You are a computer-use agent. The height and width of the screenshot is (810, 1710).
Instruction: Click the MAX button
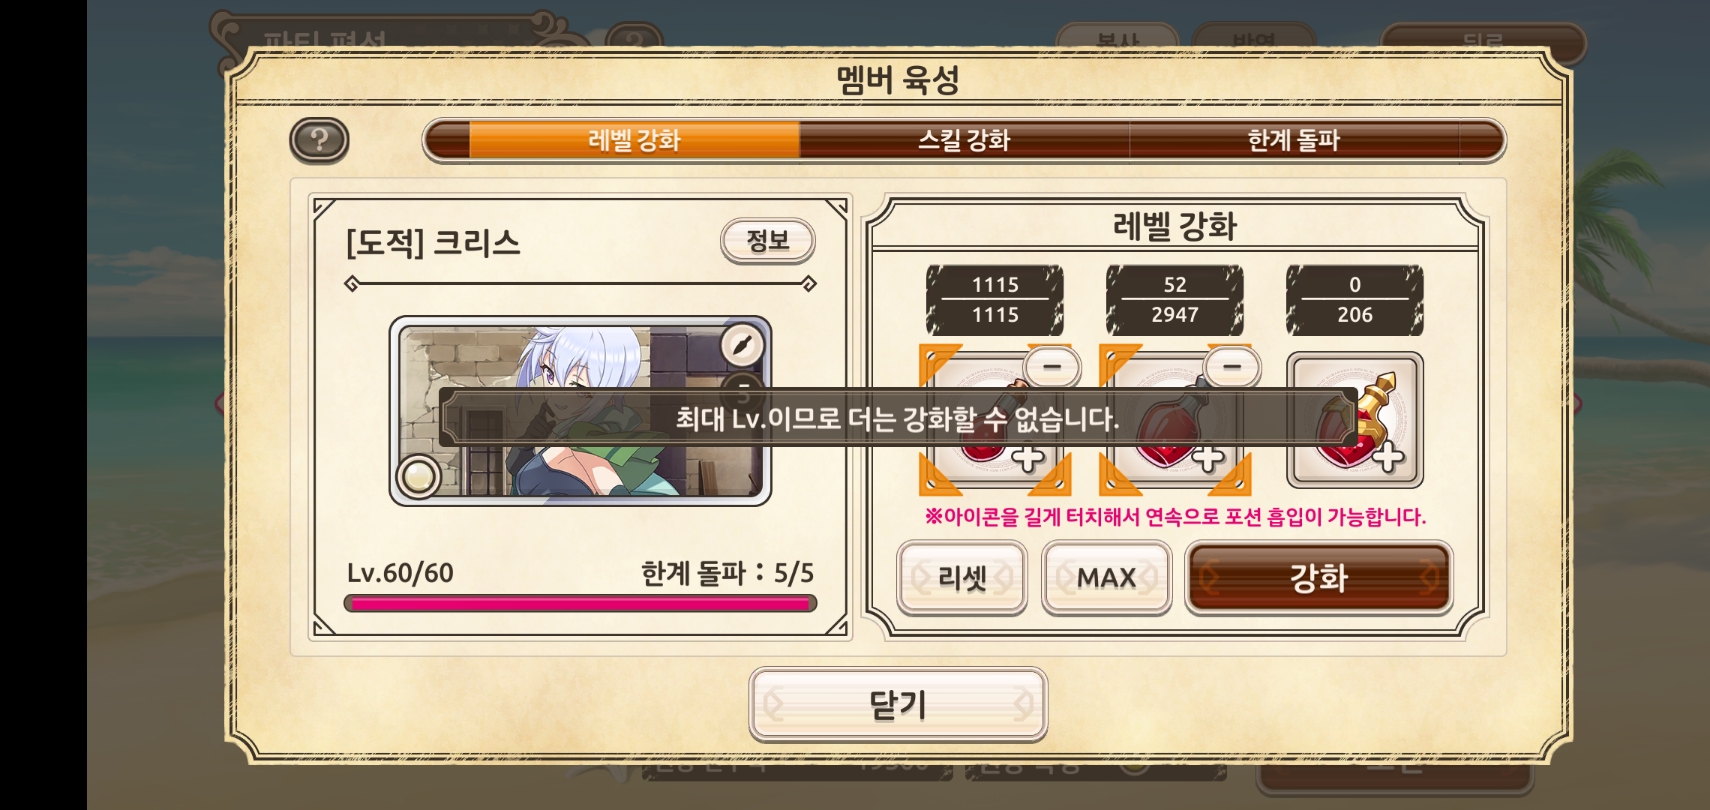1106,577
